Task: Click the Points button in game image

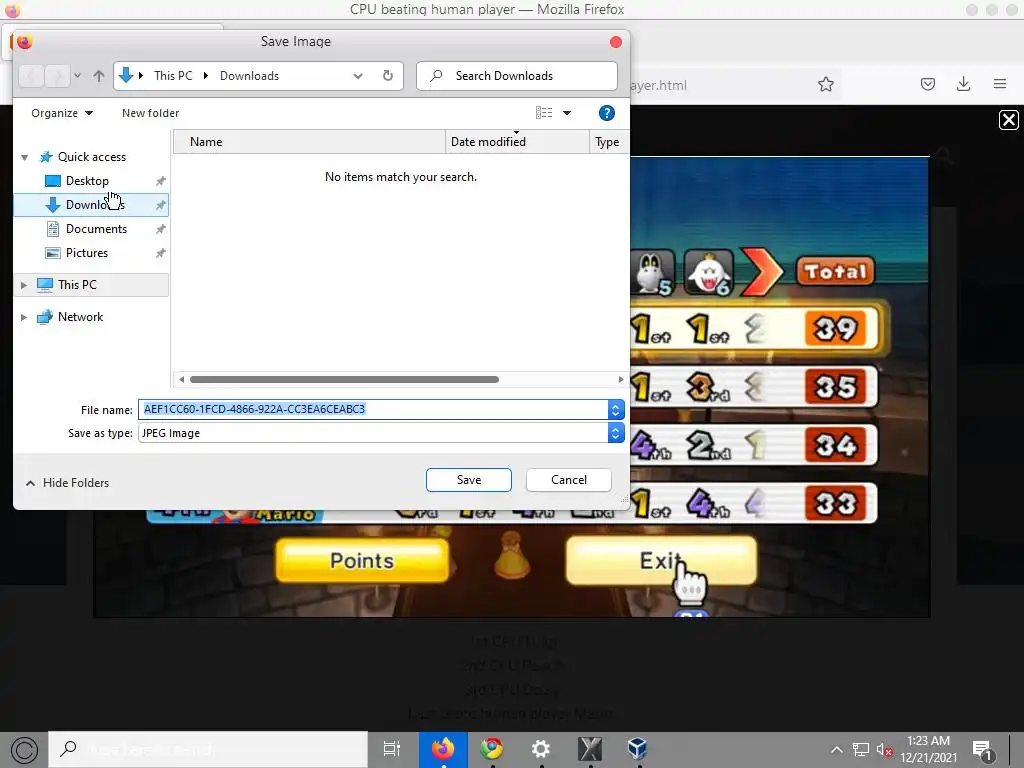Action: (x=362, y=560)
